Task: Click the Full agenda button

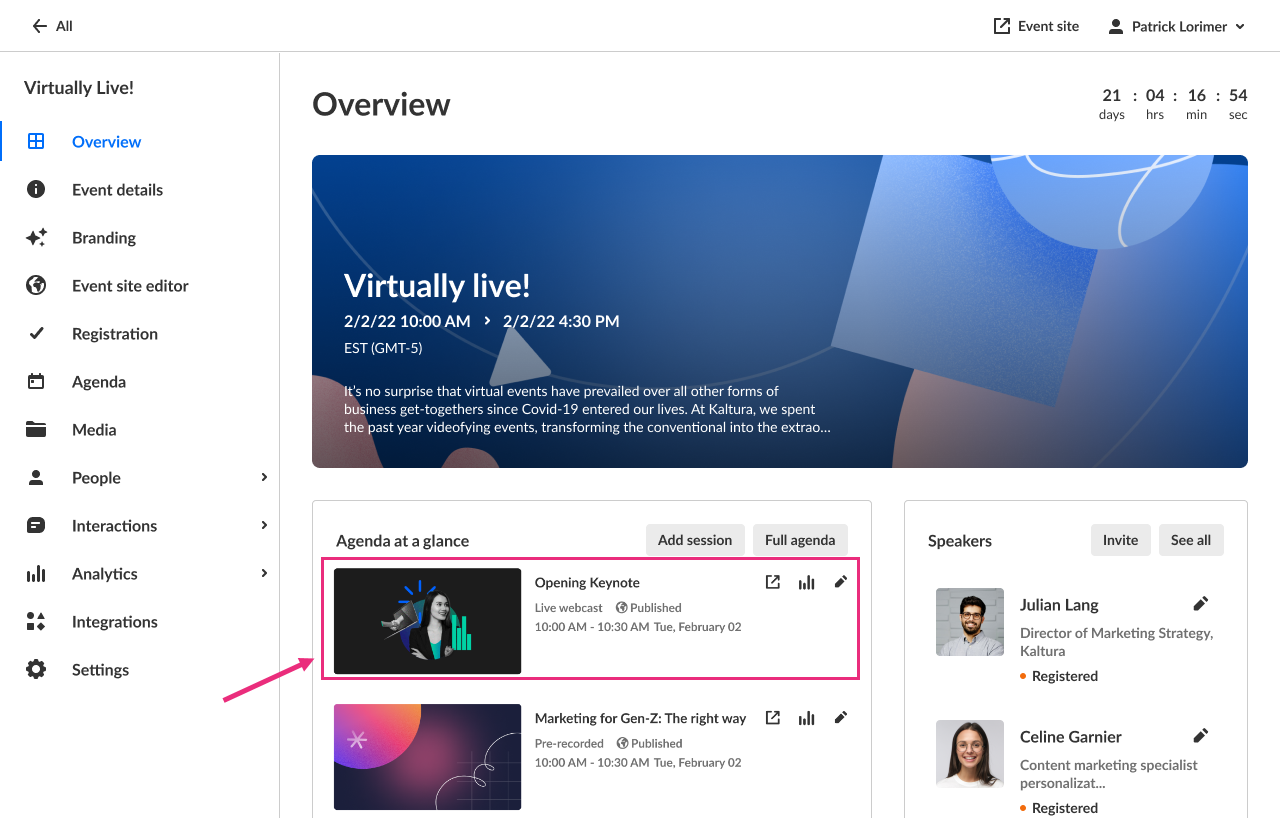Action: tap(800, 540)
